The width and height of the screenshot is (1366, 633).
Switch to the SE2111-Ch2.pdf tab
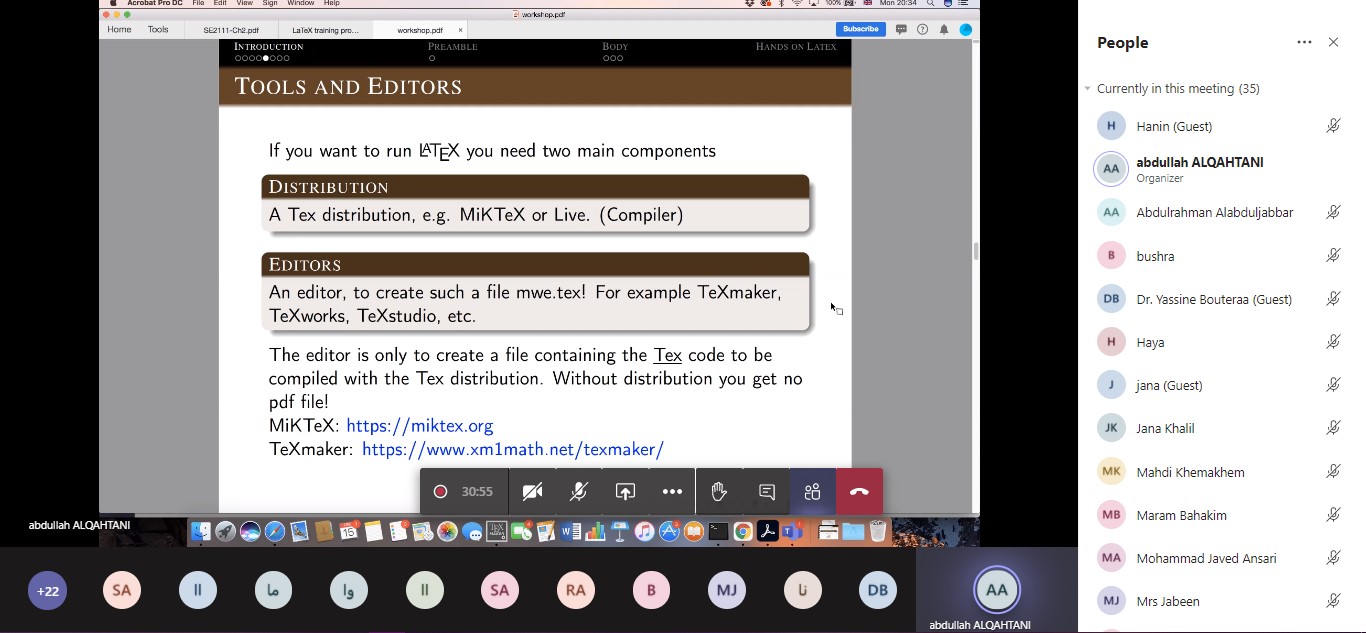coord(231,30)
